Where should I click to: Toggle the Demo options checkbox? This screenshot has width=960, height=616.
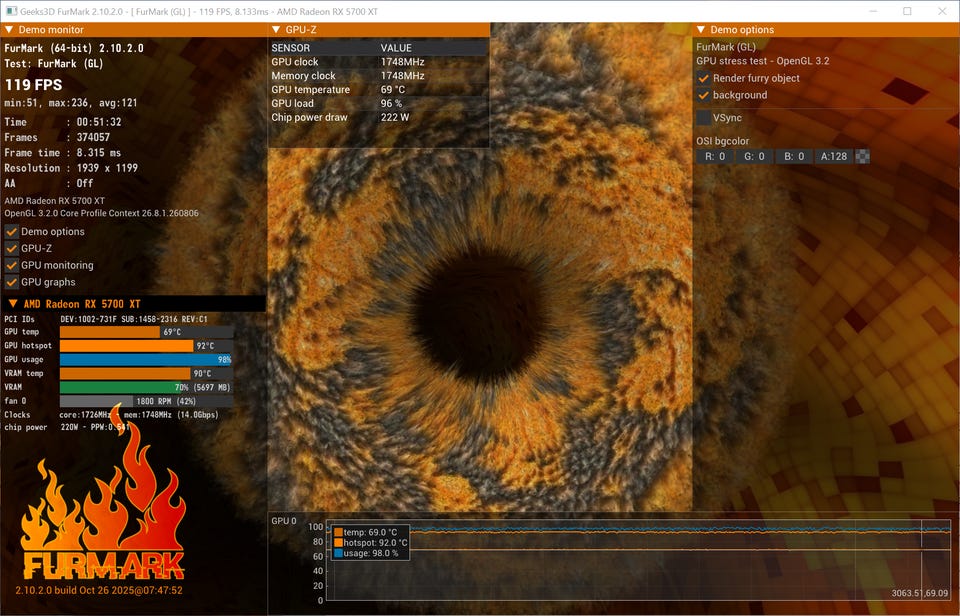[x=12, y=231]
